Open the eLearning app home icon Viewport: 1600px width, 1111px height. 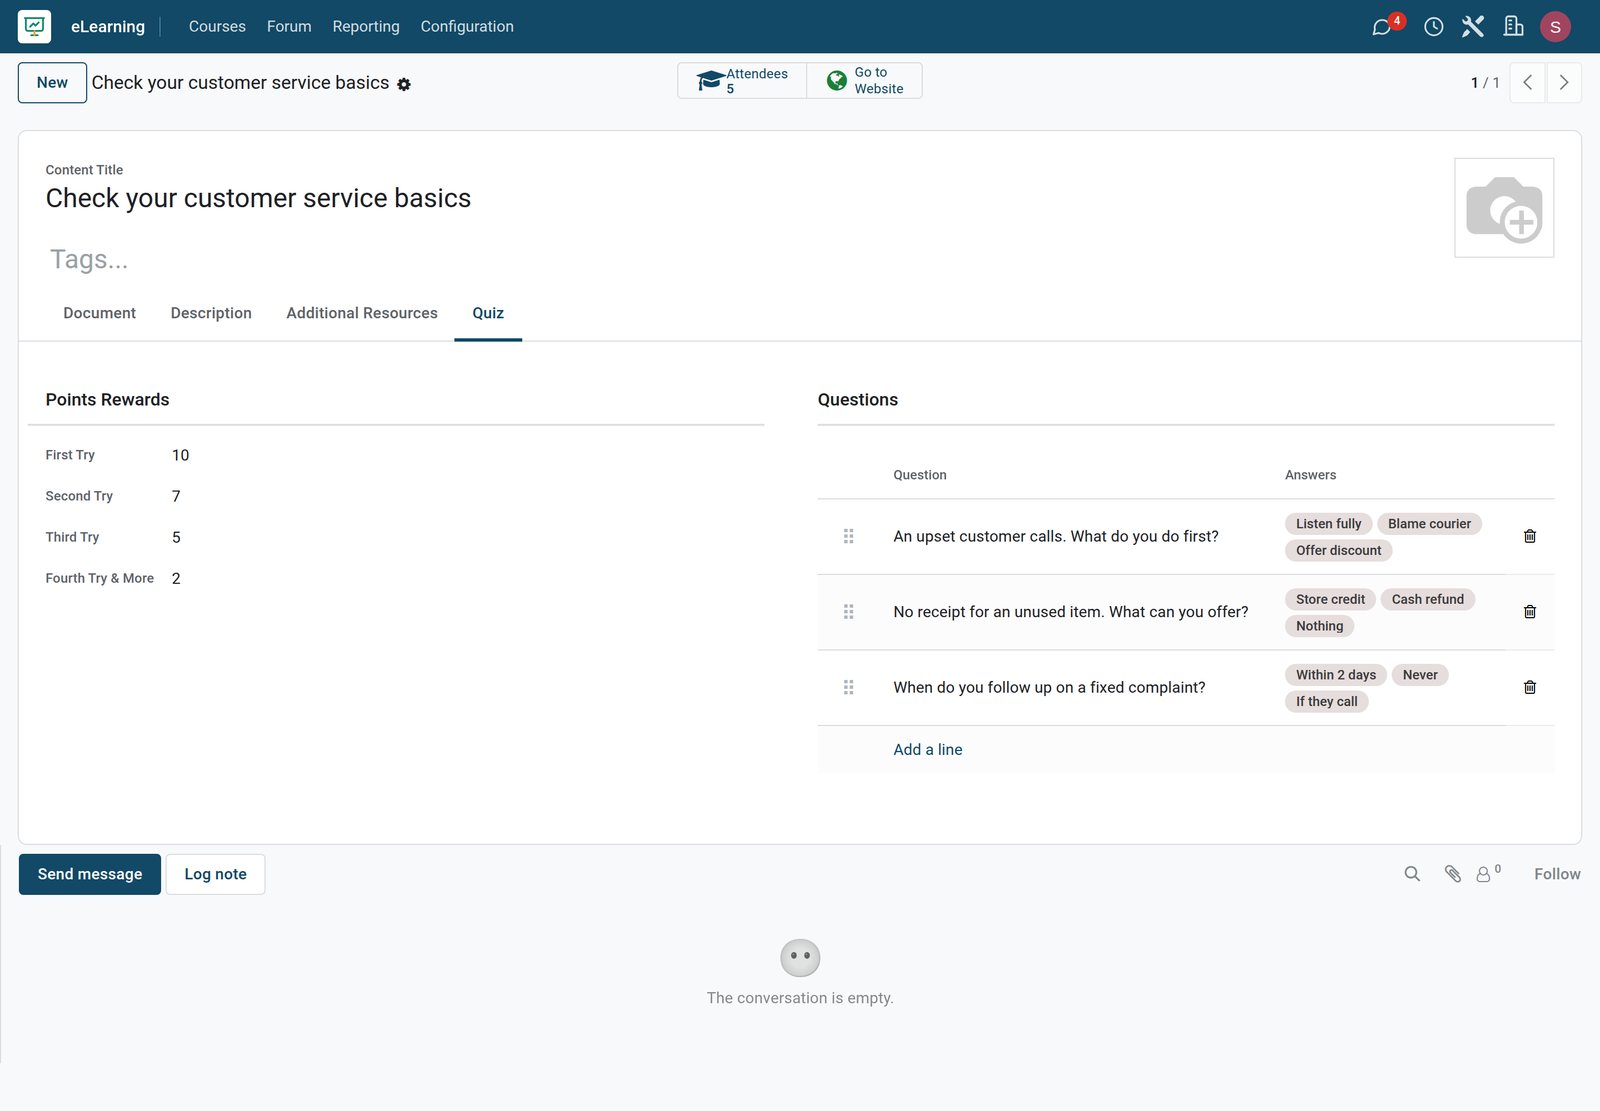[34, 26]
